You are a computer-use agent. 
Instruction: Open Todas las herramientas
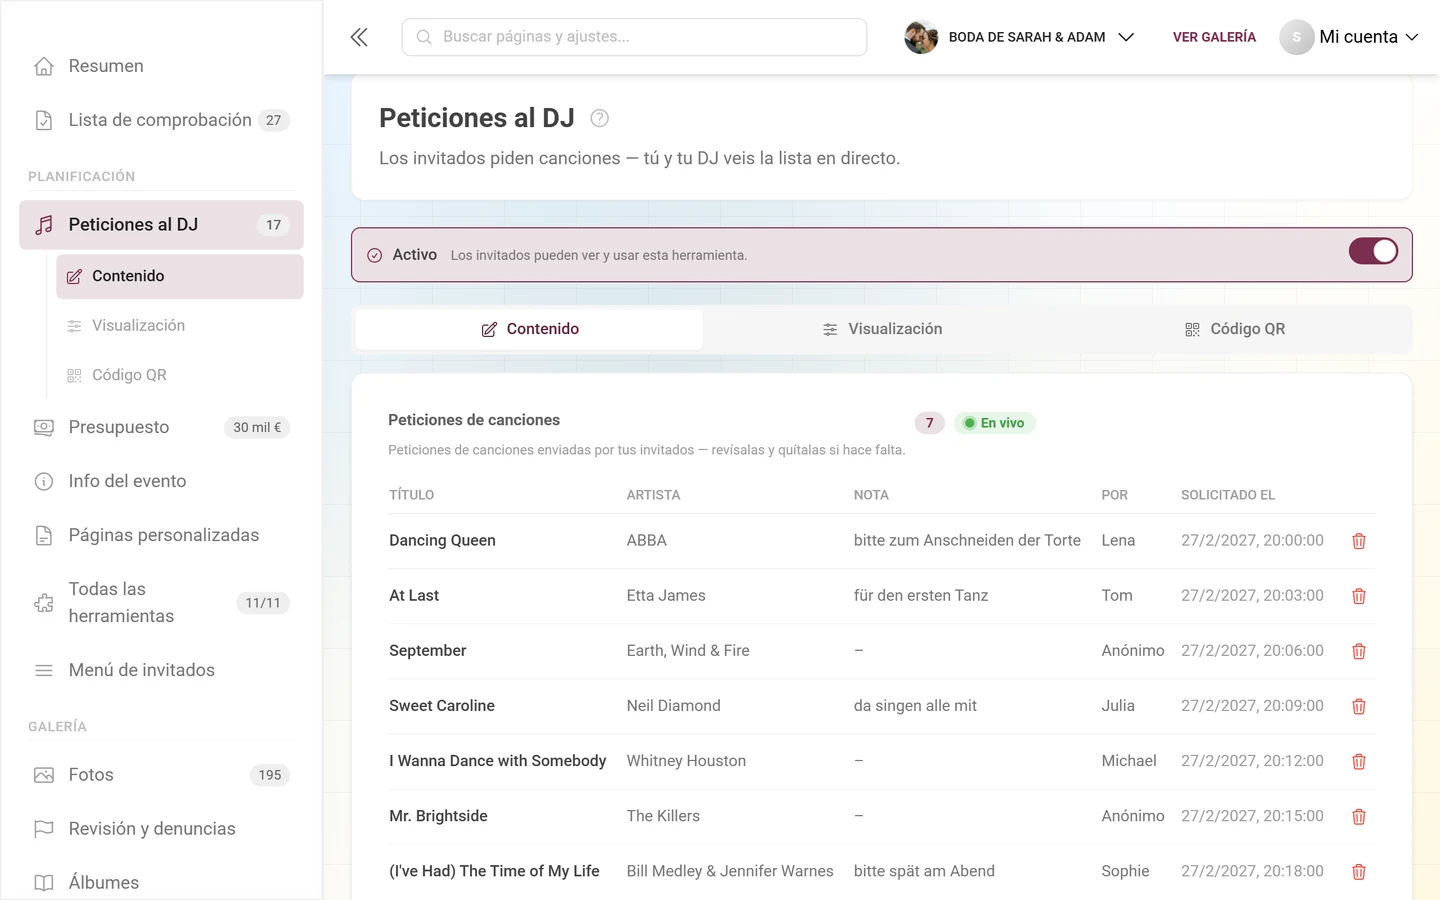[x=161, y=603]
